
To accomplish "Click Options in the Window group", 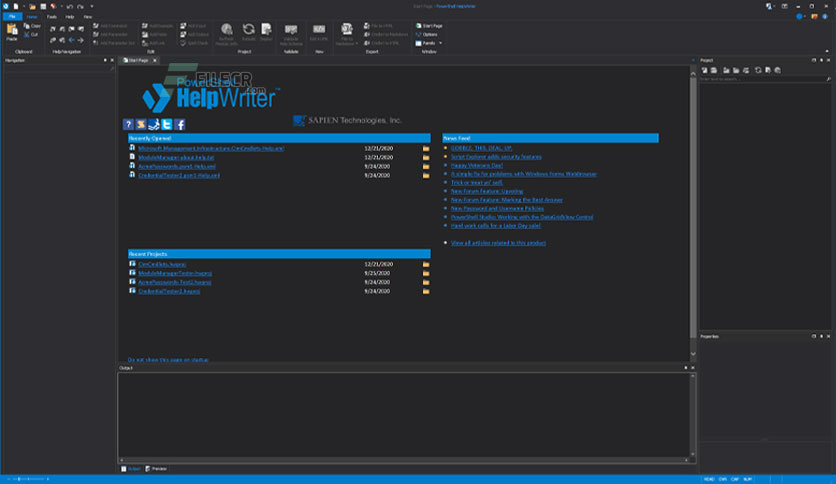I will pyautogui.click(x=427, y=34).
